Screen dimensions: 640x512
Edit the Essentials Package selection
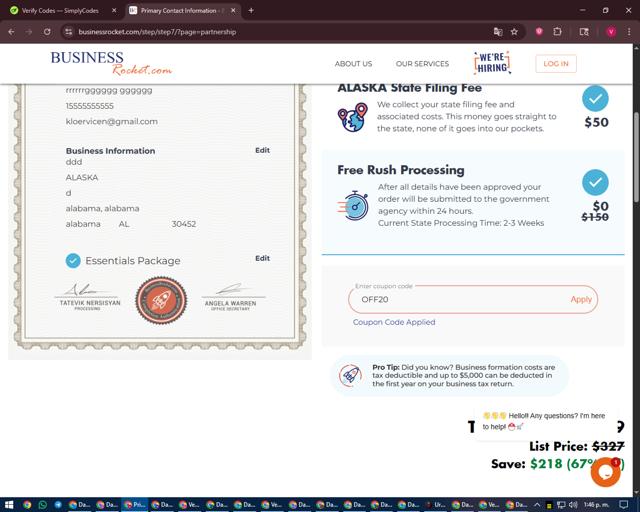[x=262, y=258]
